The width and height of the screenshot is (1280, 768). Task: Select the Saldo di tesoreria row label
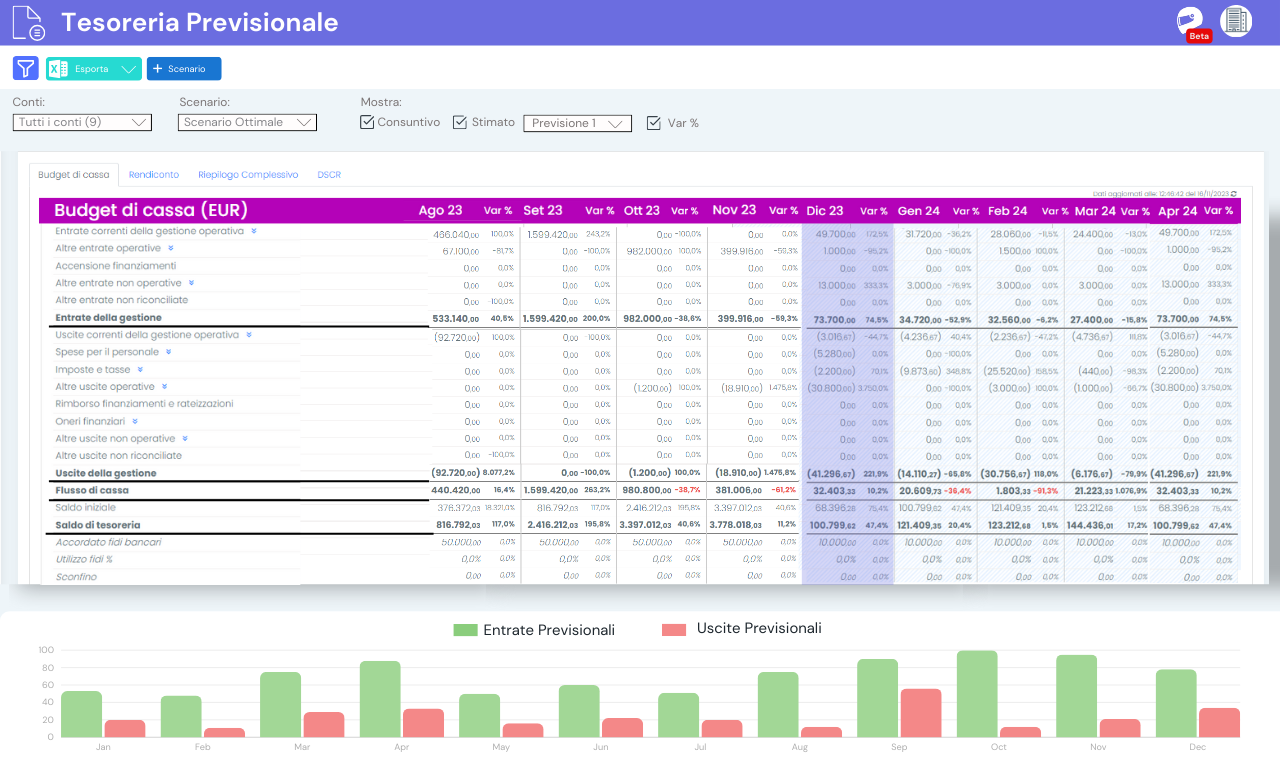click(98, 525)
